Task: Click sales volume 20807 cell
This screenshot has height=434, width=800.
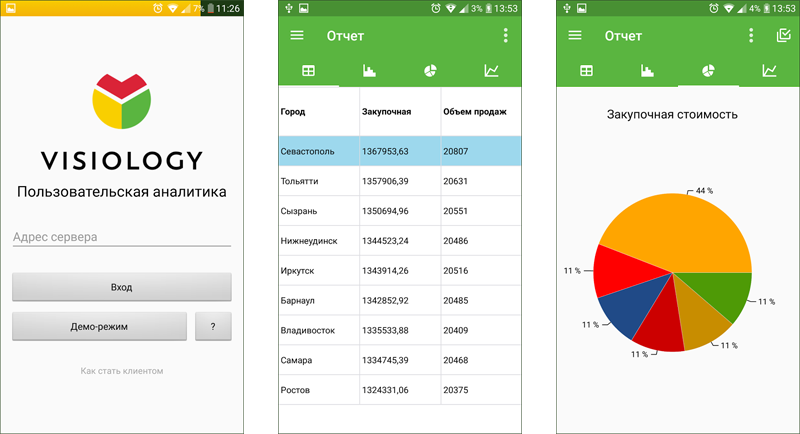Action: click(481, 151)
